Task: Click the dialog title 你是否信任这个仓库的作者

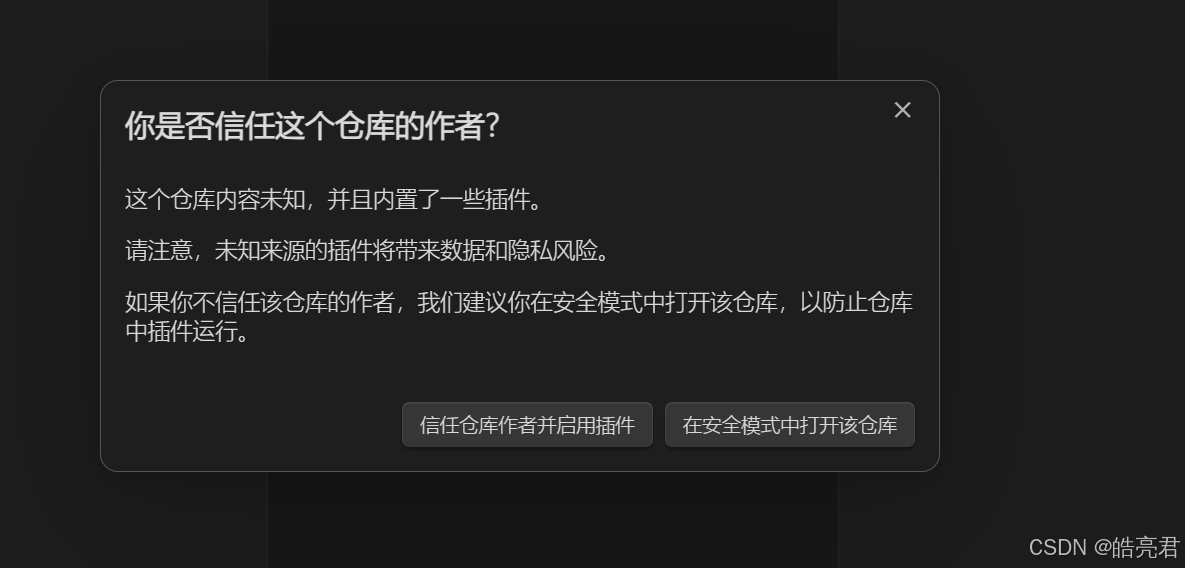Action: pos(311,126)
